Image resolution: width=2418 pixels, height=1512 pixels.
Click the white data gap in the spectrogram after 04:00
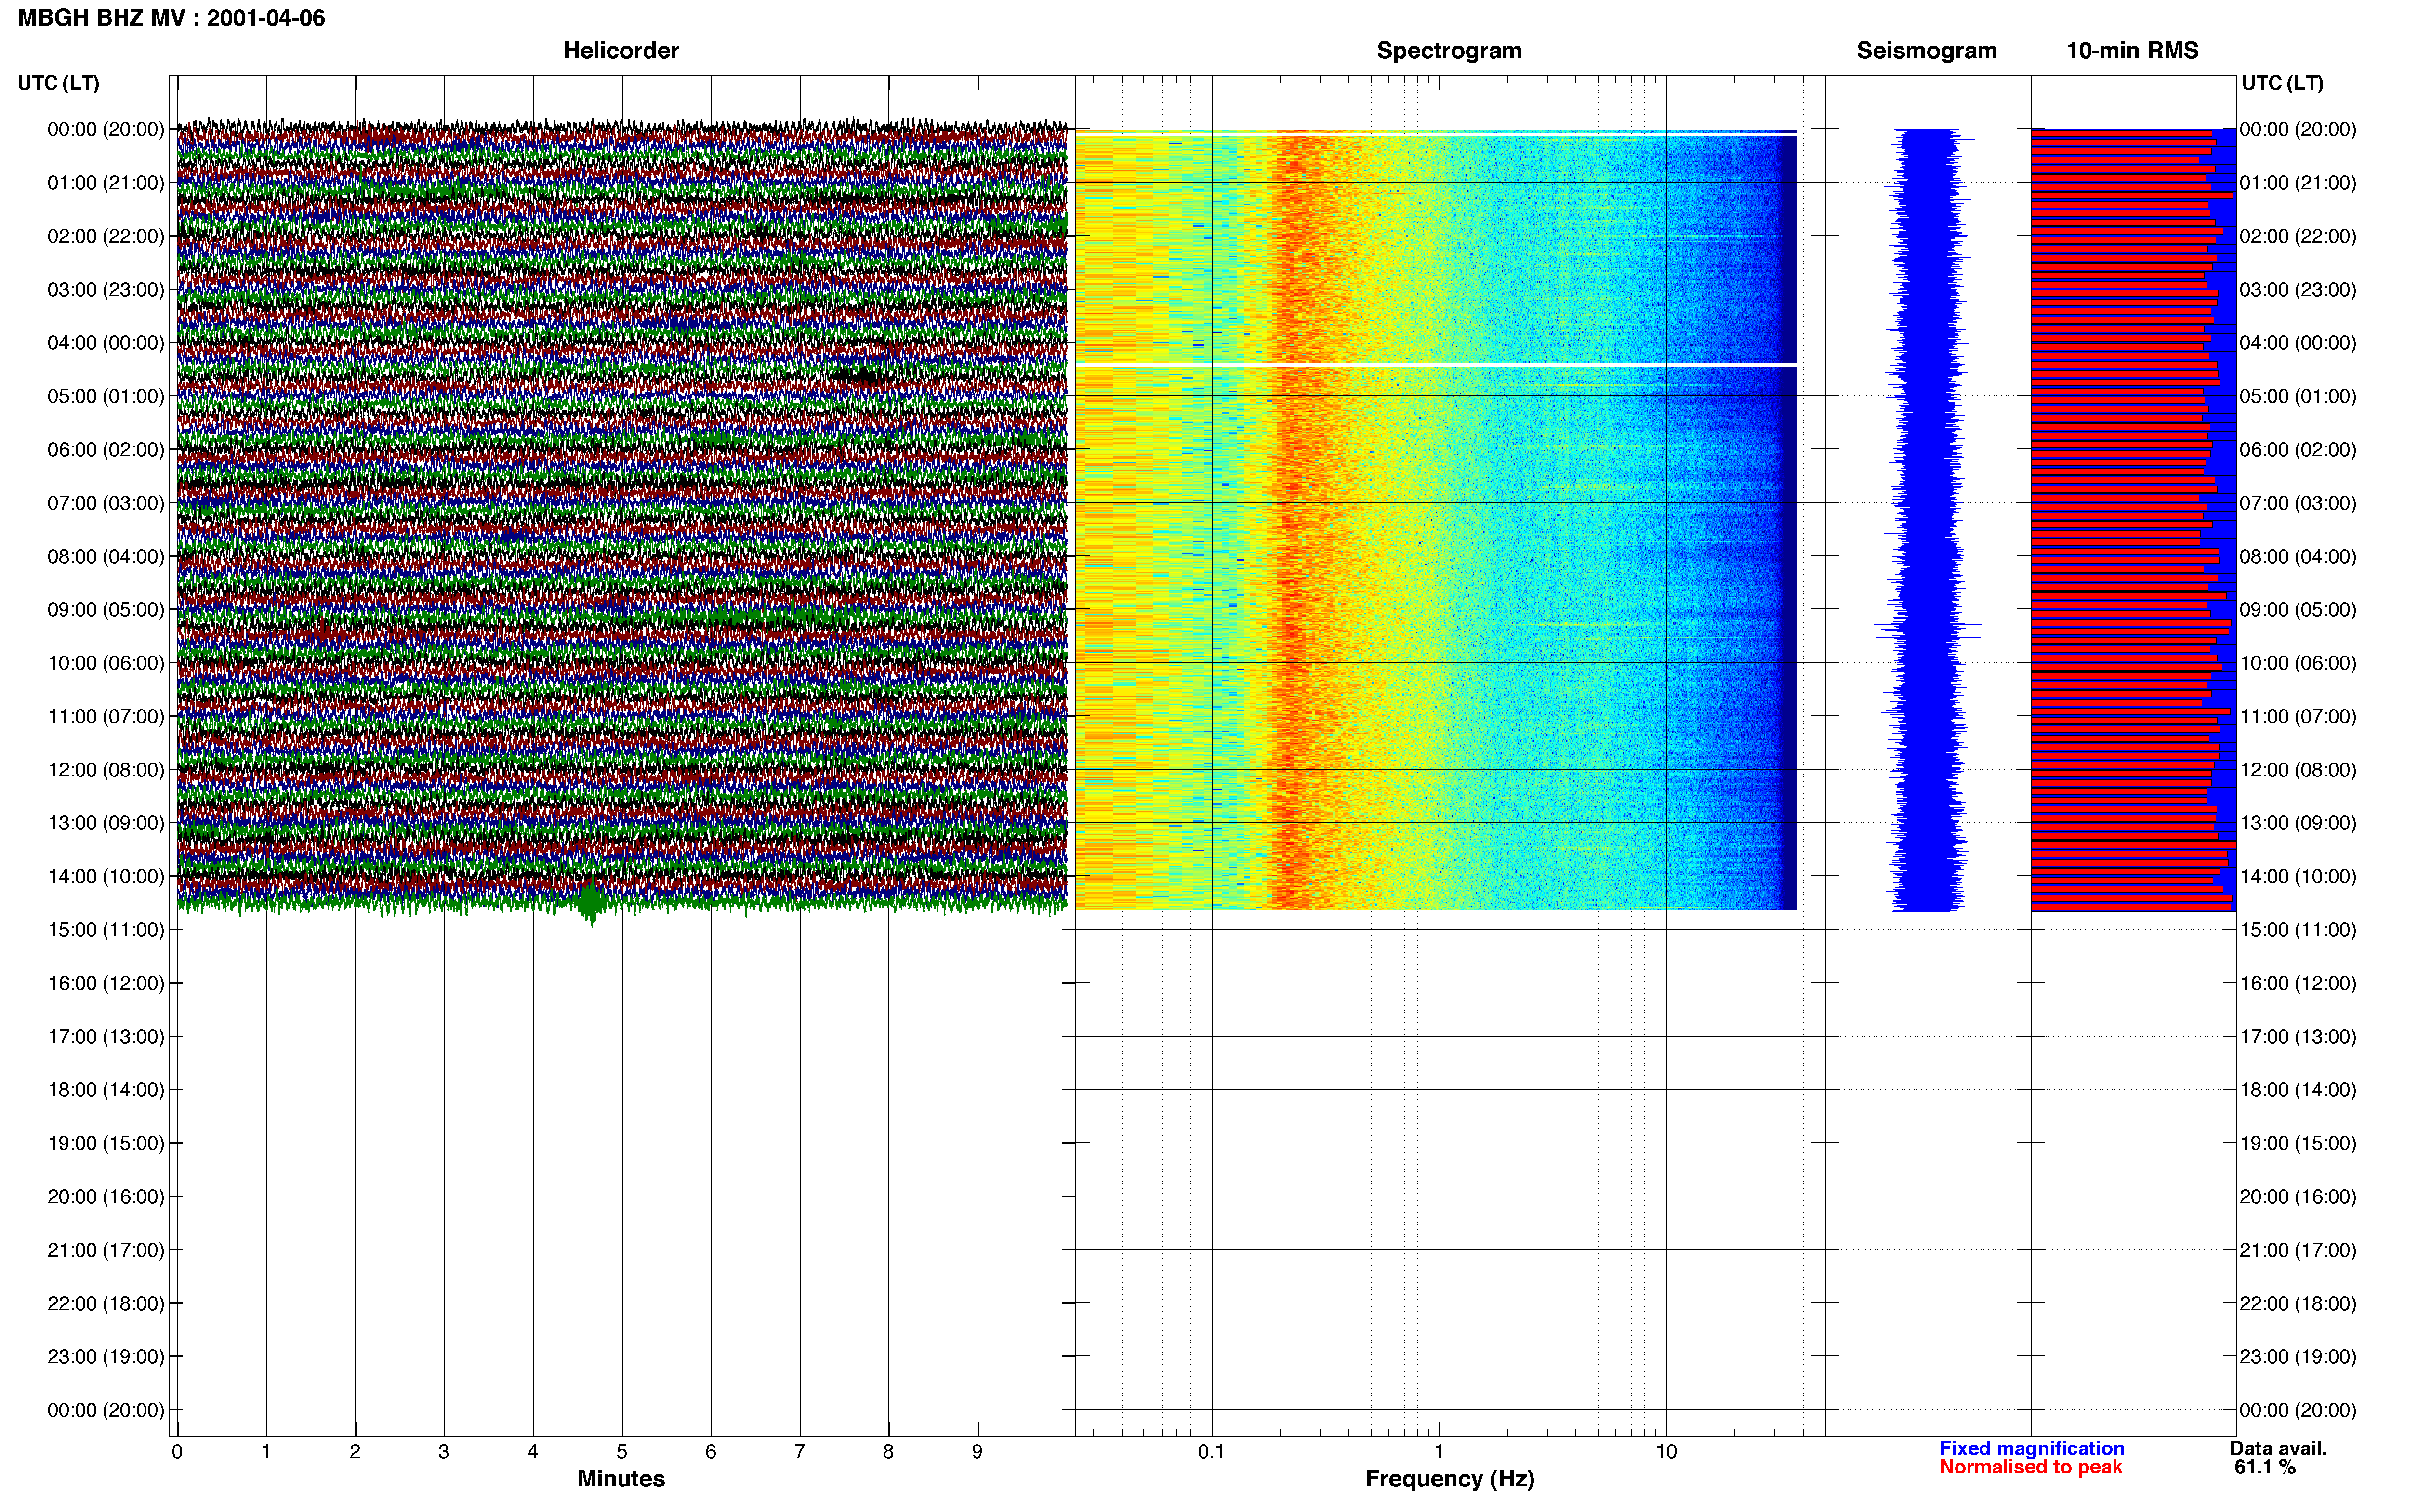pos(1436,365)
